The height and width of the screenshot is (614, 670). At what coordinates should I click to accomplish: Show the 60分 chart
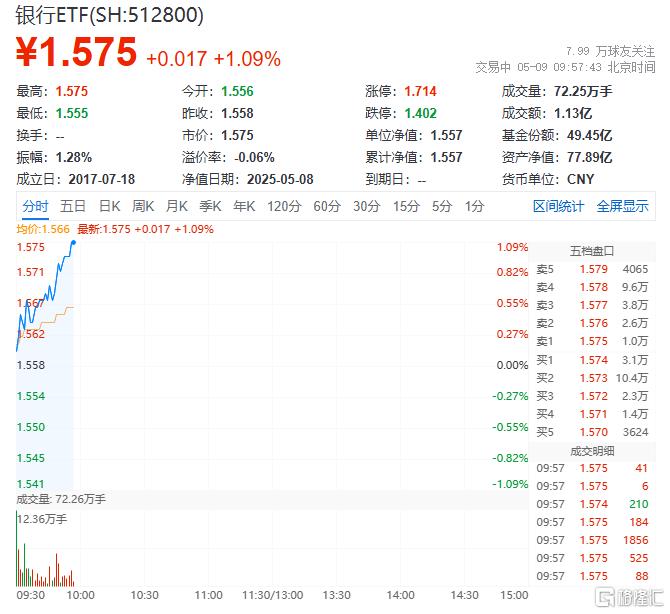(327, 206)
